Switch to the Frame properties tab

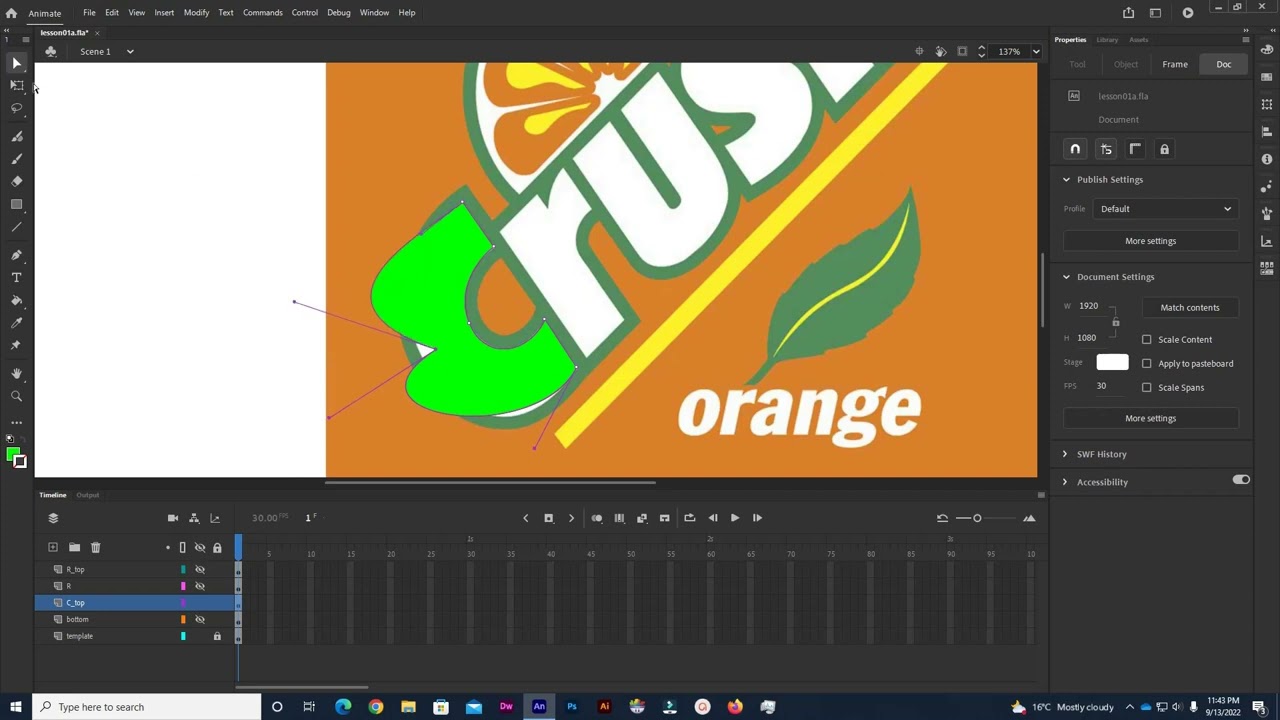[1175, 64]
